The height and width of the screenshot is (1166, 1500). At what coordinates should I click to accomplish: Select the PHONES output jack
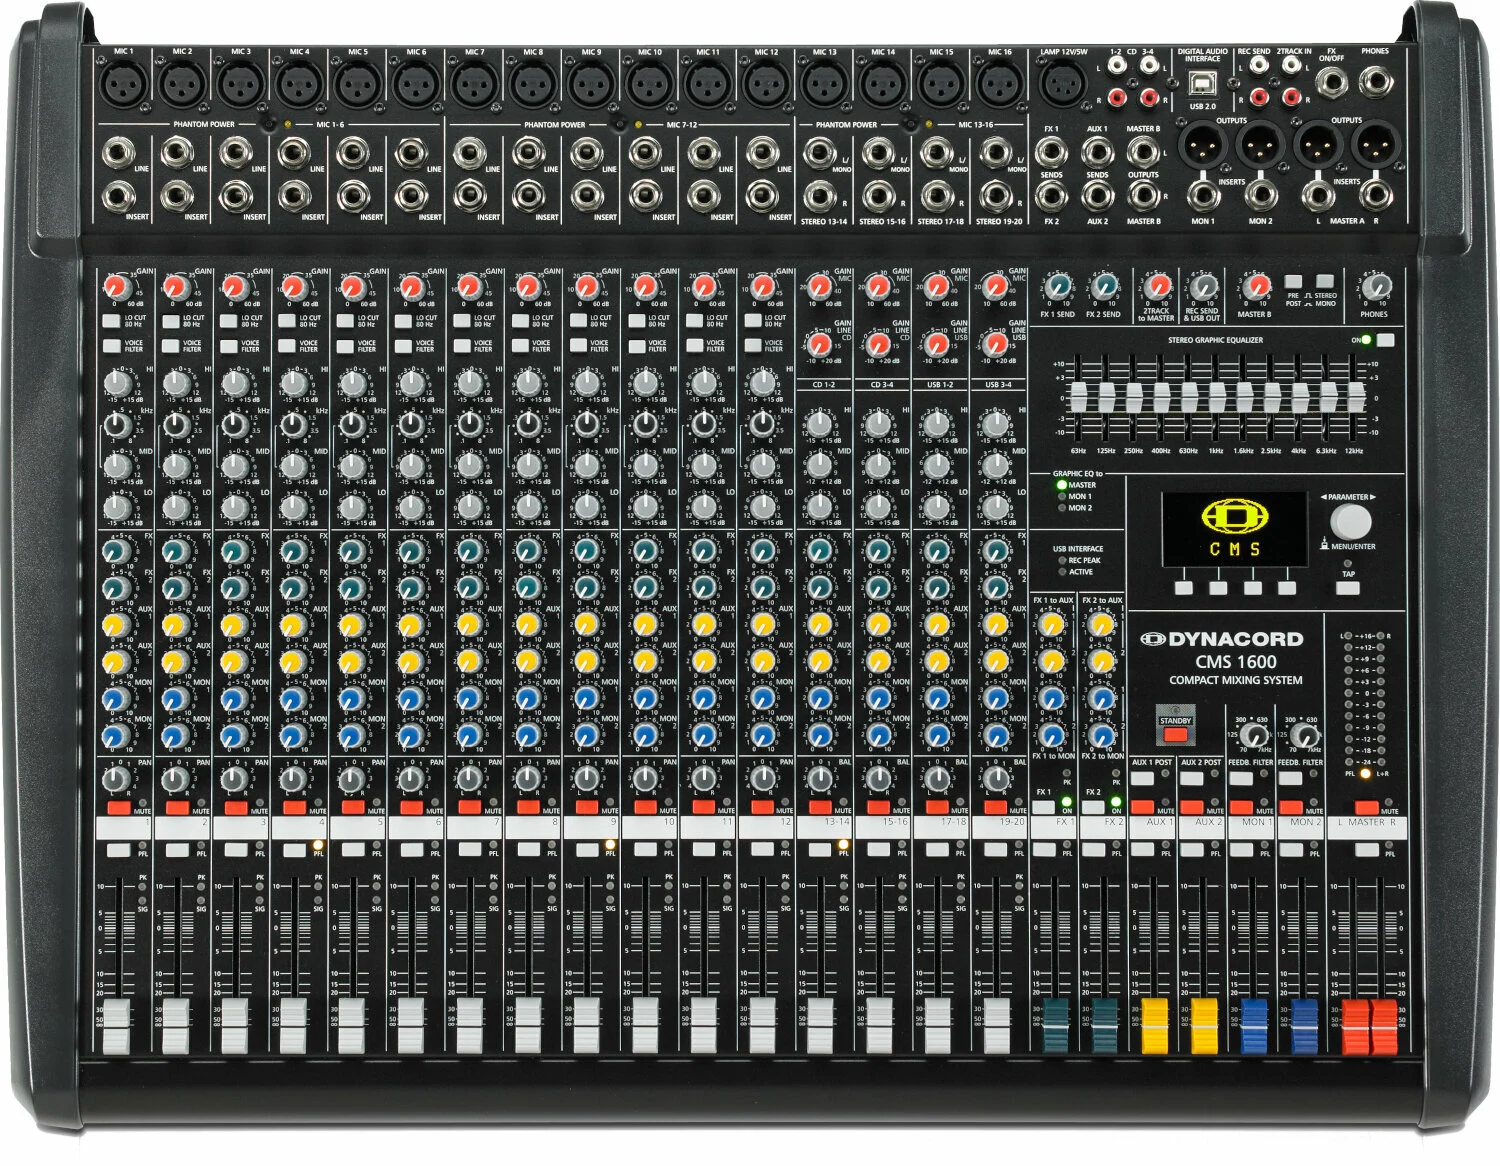point(1377,83)
